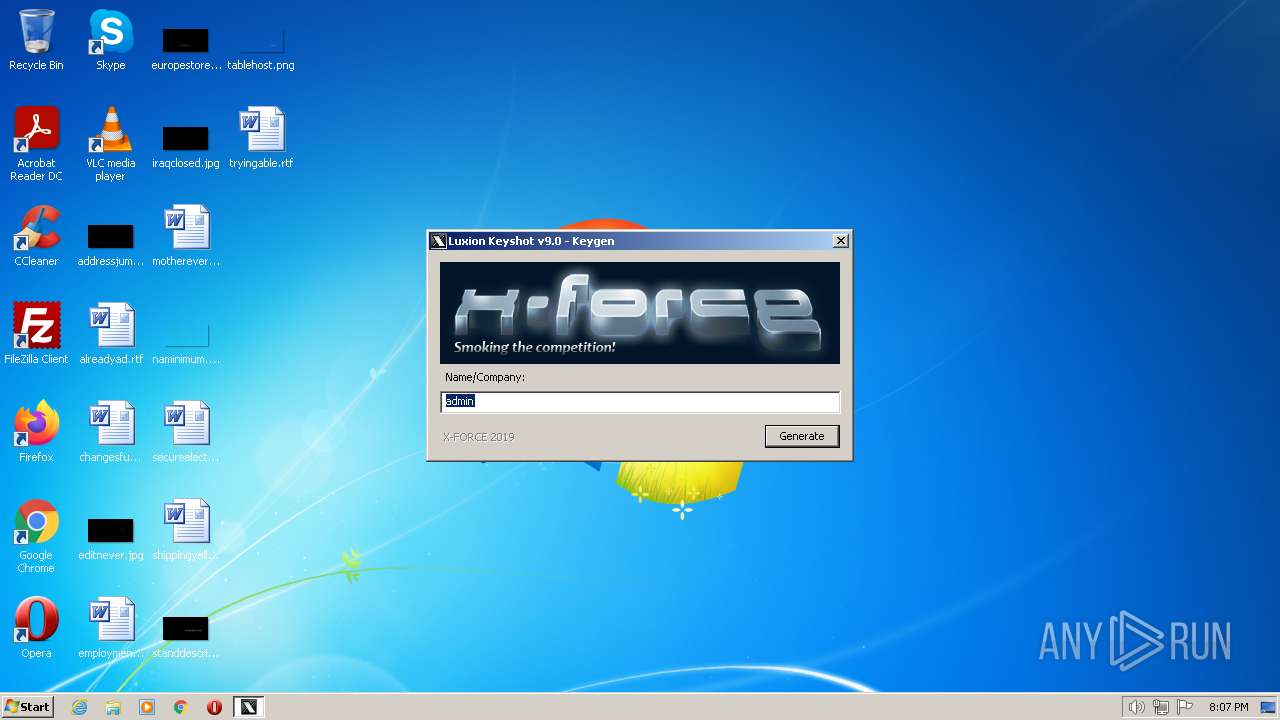Select the tryingable.rtf document icon
The width and height of the screenshot is (1280, 720).
coord(261,138)
